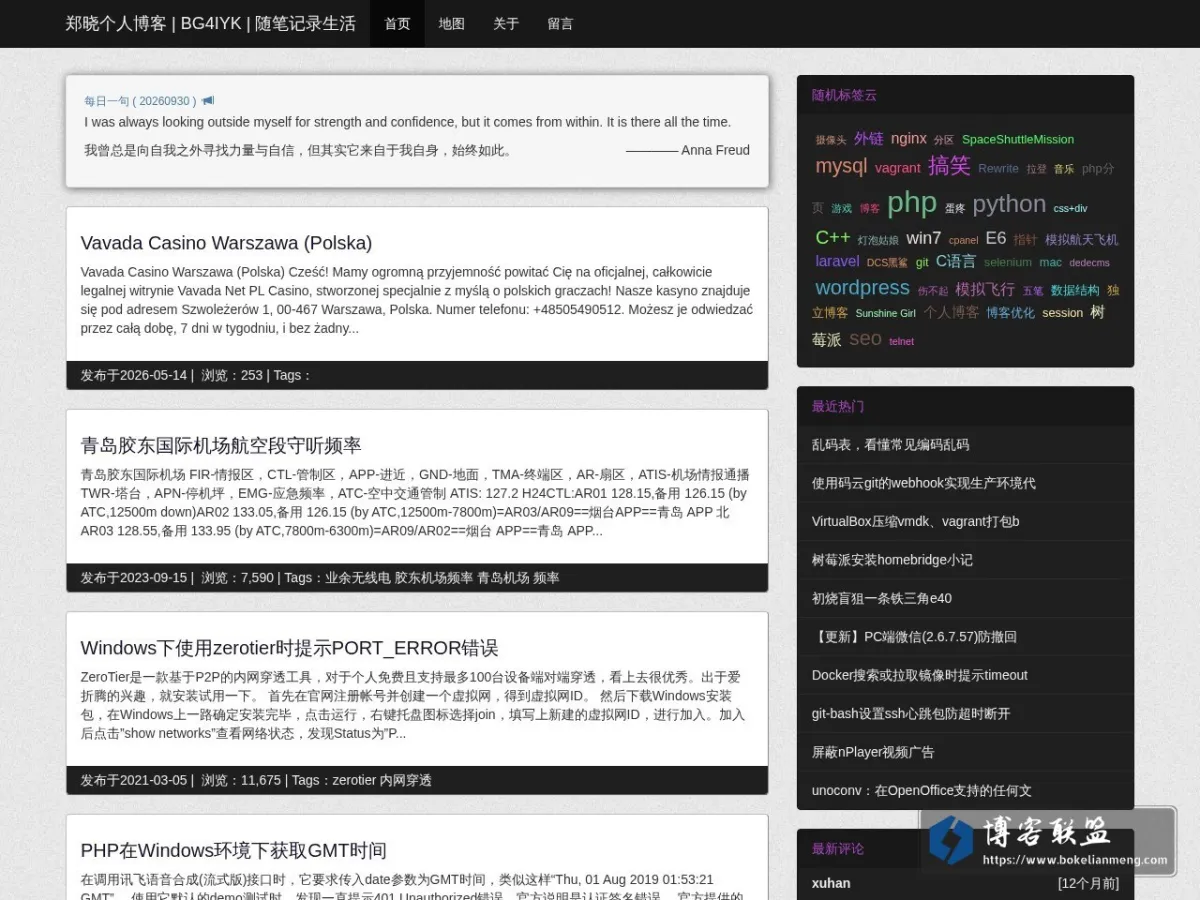Click the site title 郑晓个人博客 | BG4IYK
The image size is (1200, 900).
click(210, 23)
